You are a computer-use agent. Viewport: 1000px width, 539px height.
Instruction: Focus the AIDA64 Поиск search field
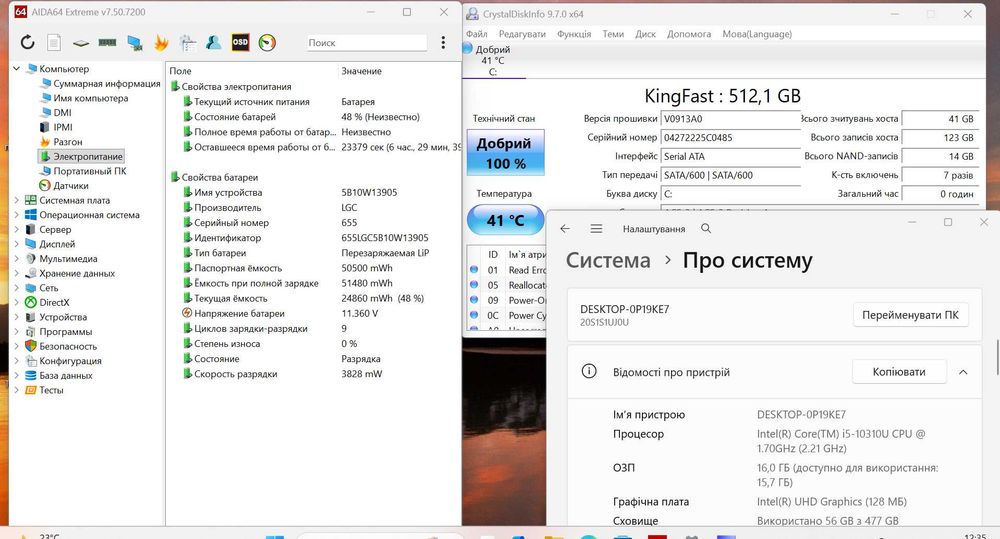[x=367, y=43]
